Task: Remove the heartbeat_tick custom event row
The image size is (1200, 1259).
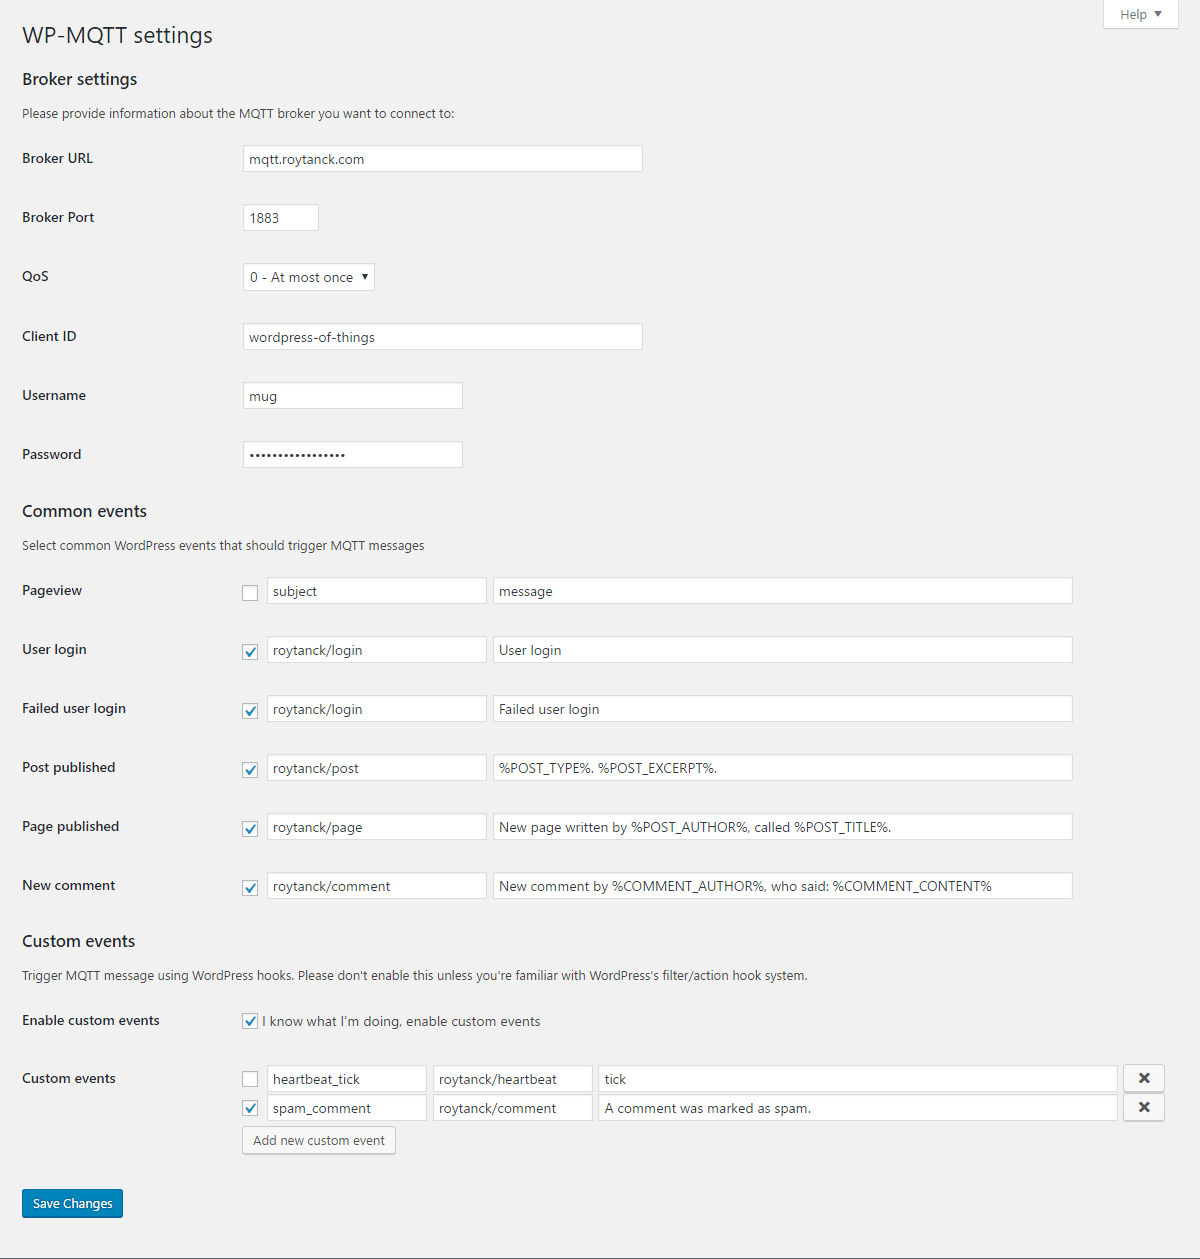Action: [x=1144, y=1078]
